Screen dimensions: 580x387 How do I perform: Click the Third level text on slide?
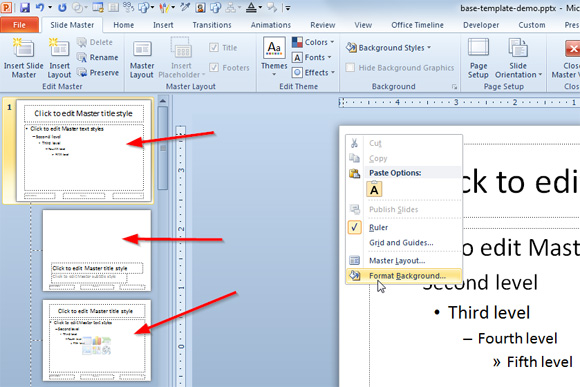[x=489, y=313]
